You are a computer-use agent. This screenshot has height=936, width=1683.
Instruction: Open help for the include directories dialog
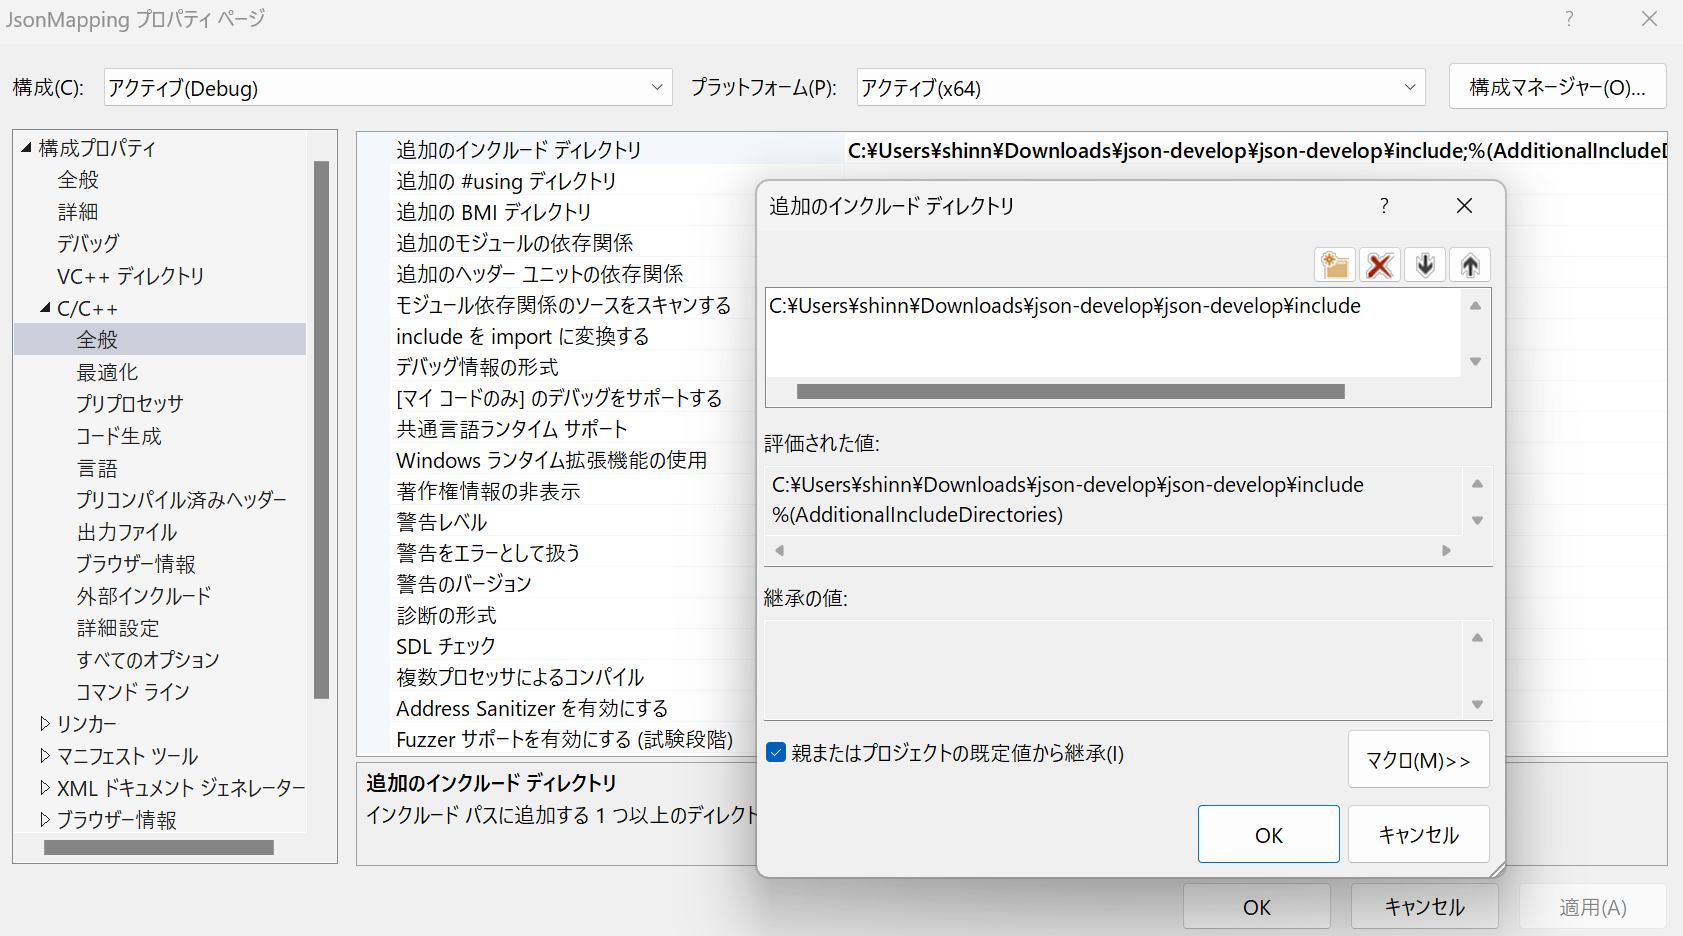1384,205
